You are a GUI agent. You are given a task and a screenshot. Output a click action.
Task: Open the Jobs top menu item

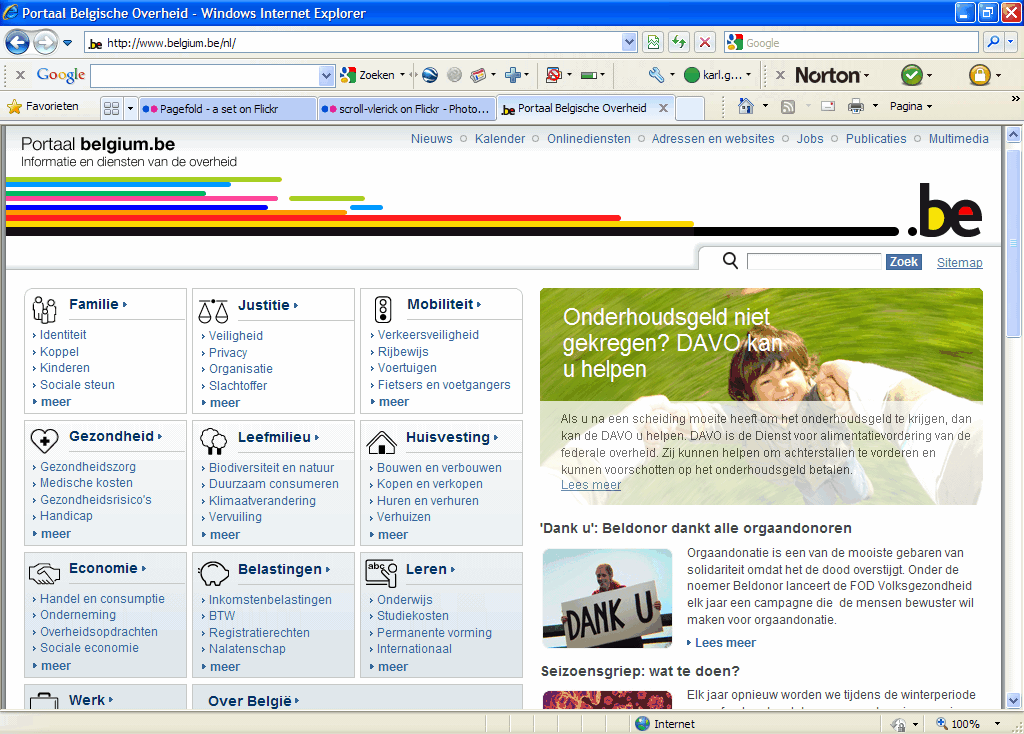pyautogui.click(x=810, y=138)
